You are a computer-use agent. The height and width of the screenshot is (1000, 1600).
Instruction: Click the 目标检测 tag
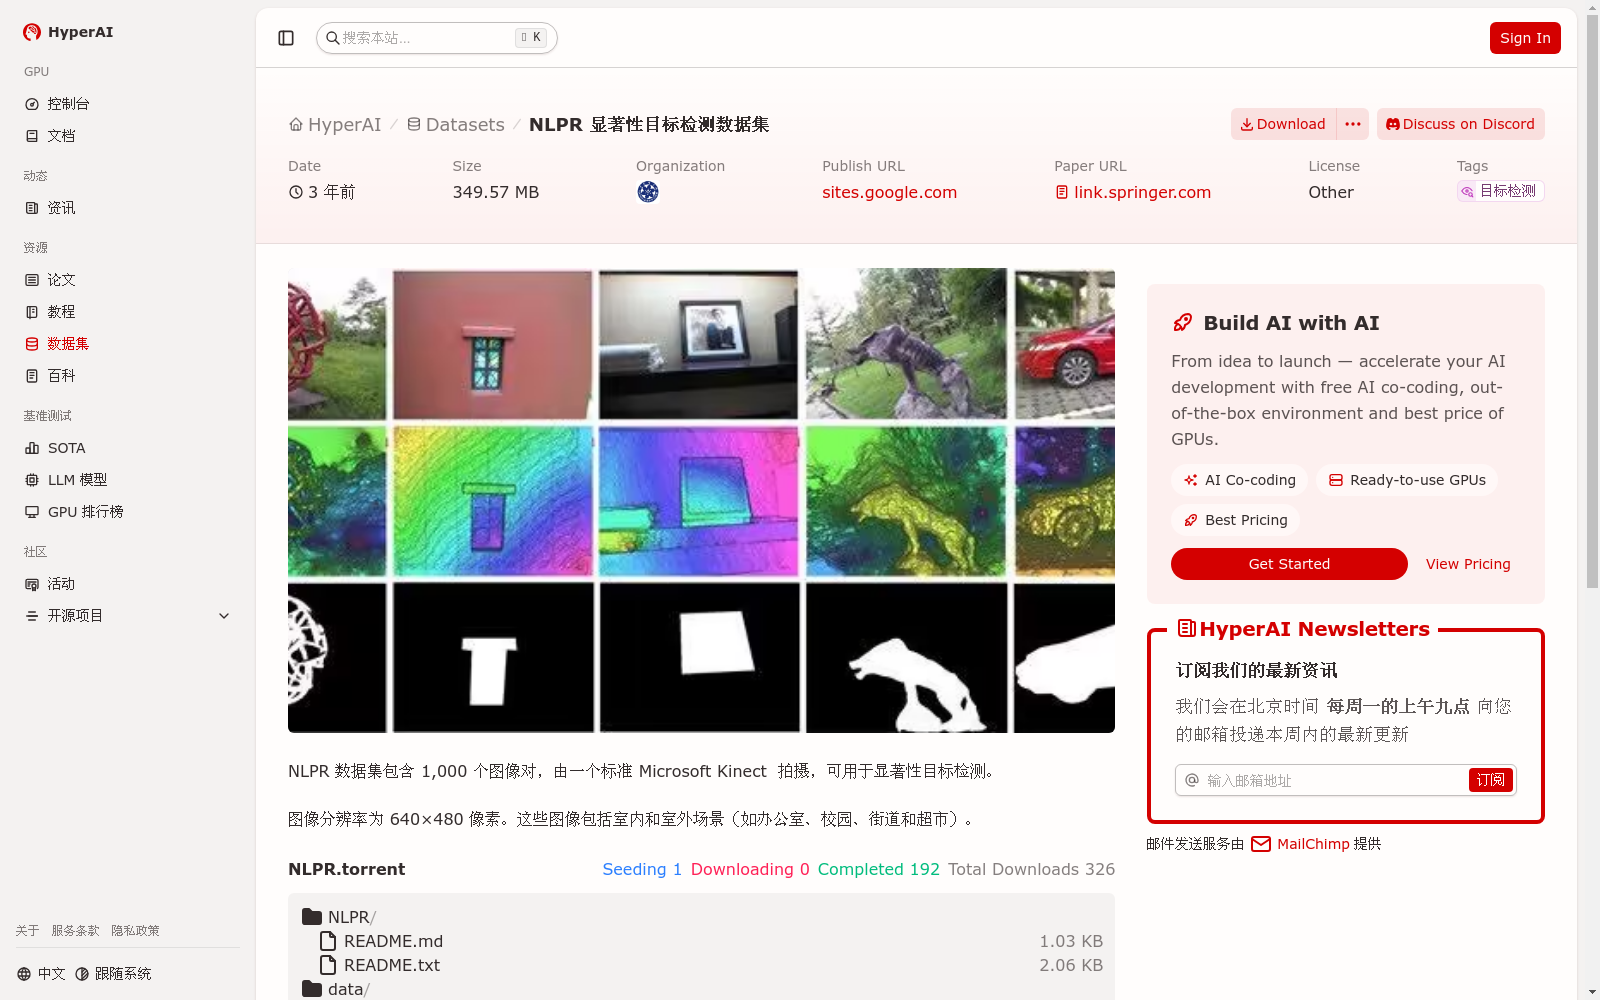click(x=1500, y=191)
